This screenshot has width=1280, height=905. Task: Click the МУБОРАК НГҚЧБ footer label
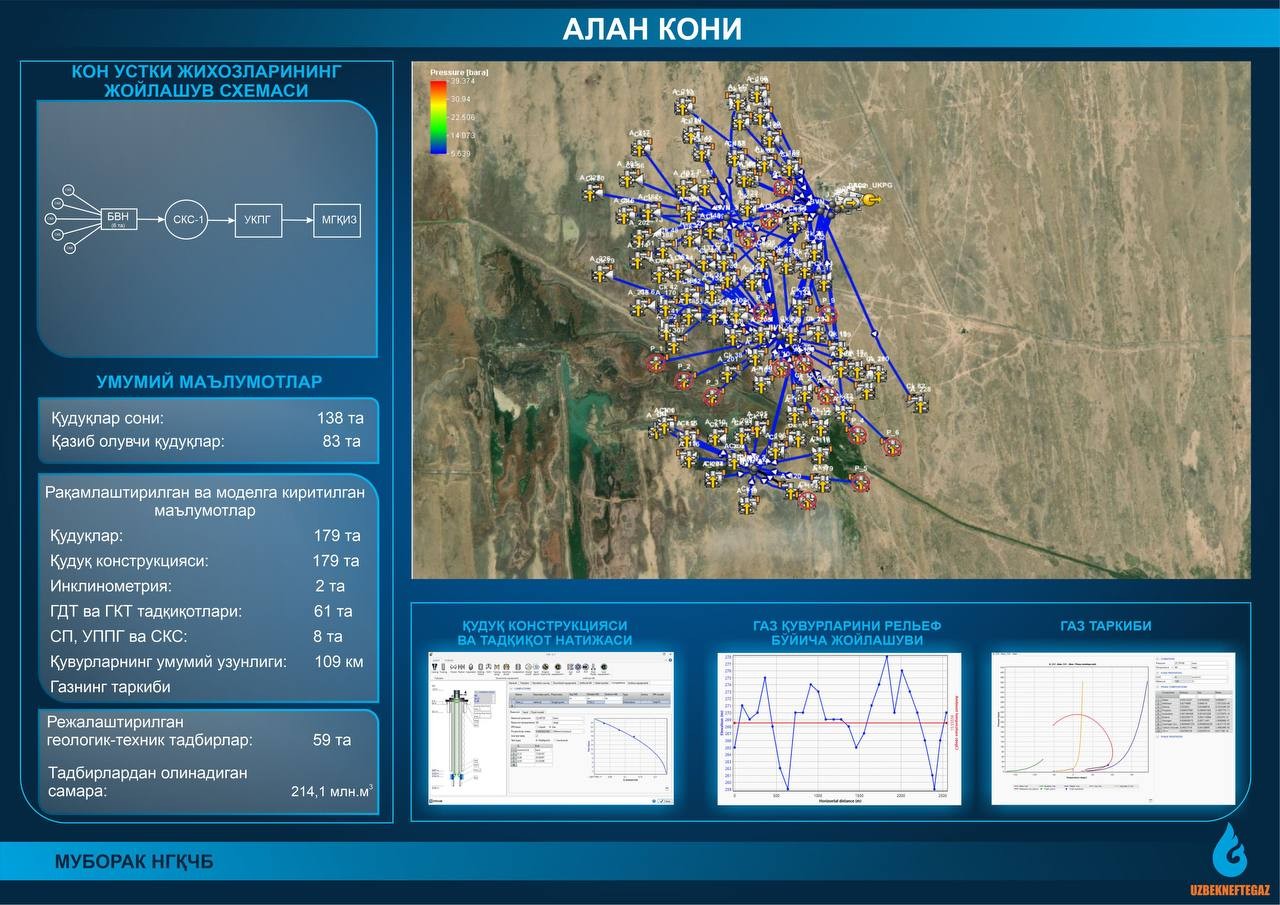pos(133,862)
